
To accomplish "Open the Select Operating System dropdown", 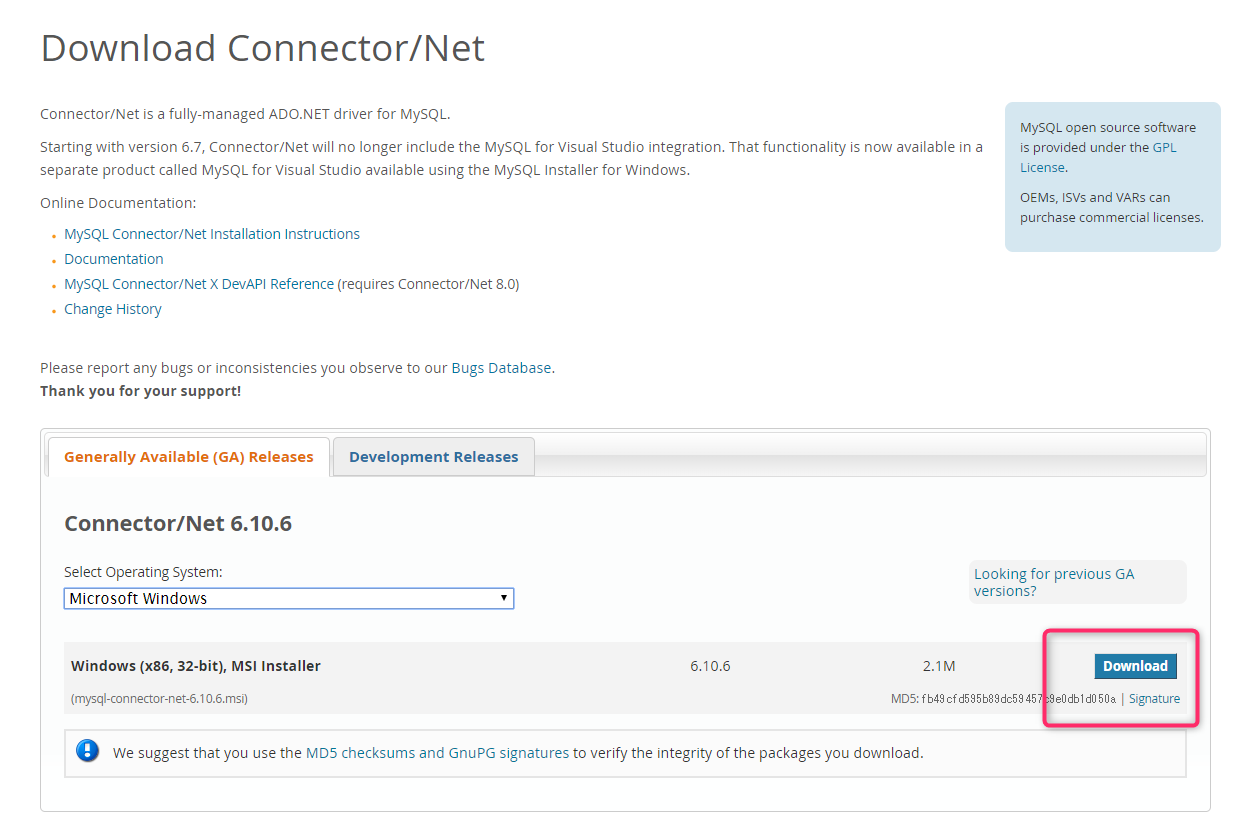I will (x=289, y=598).
